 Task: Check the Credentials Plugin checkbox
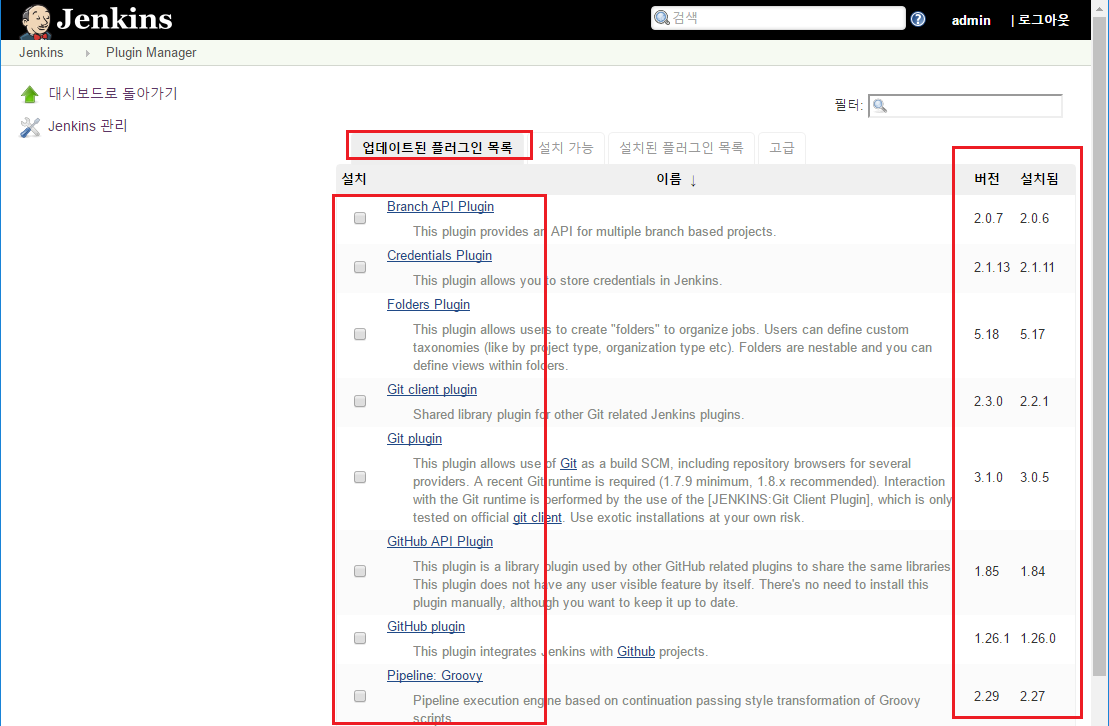point(360,267)
